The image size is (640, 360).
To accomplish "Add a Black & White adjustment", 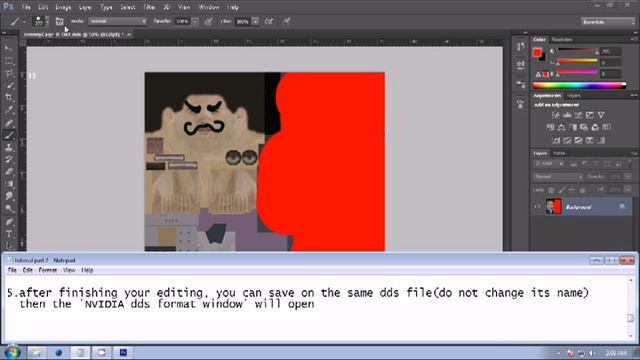I will [x=573, y=127].
